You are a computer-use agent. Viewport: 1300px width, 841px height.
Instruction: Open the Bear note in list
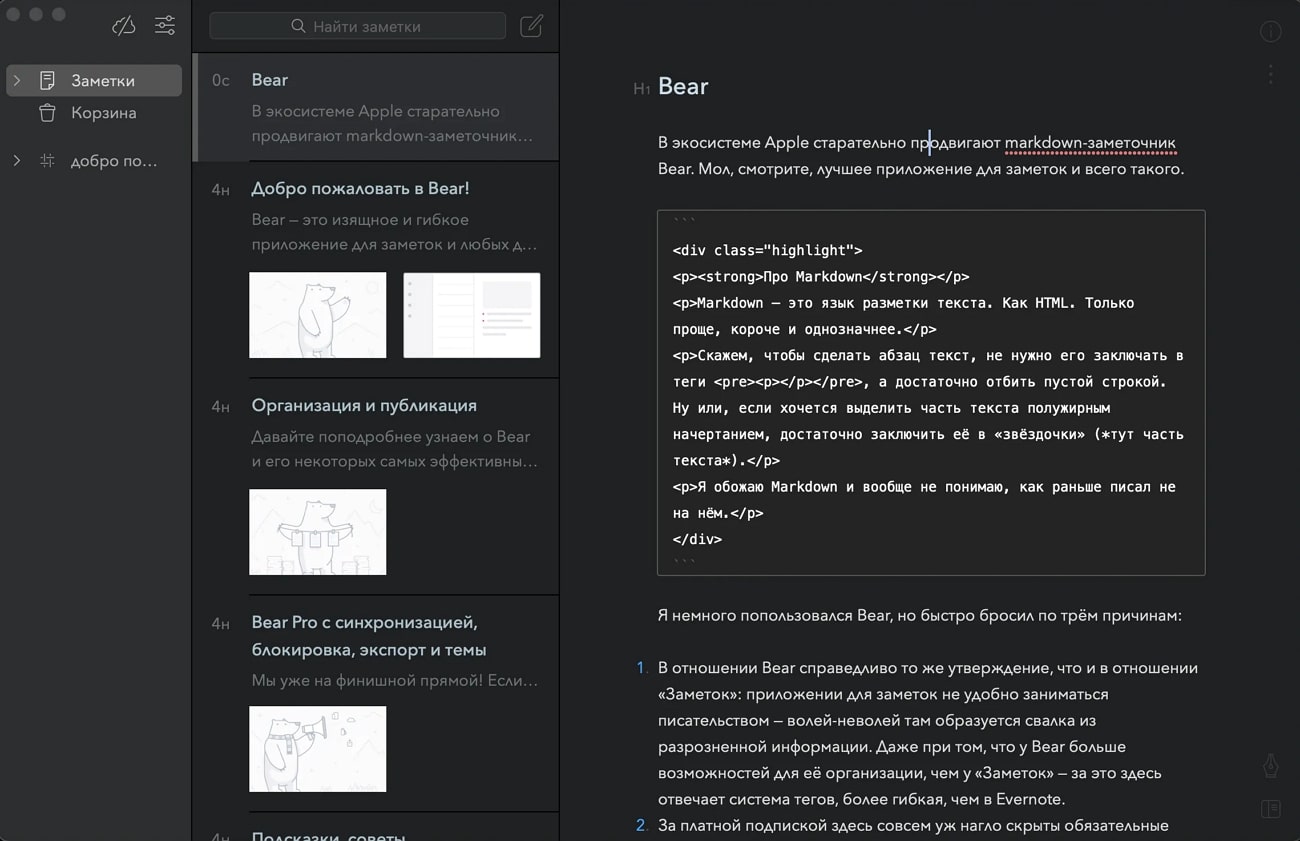click(x=376, y=107)
